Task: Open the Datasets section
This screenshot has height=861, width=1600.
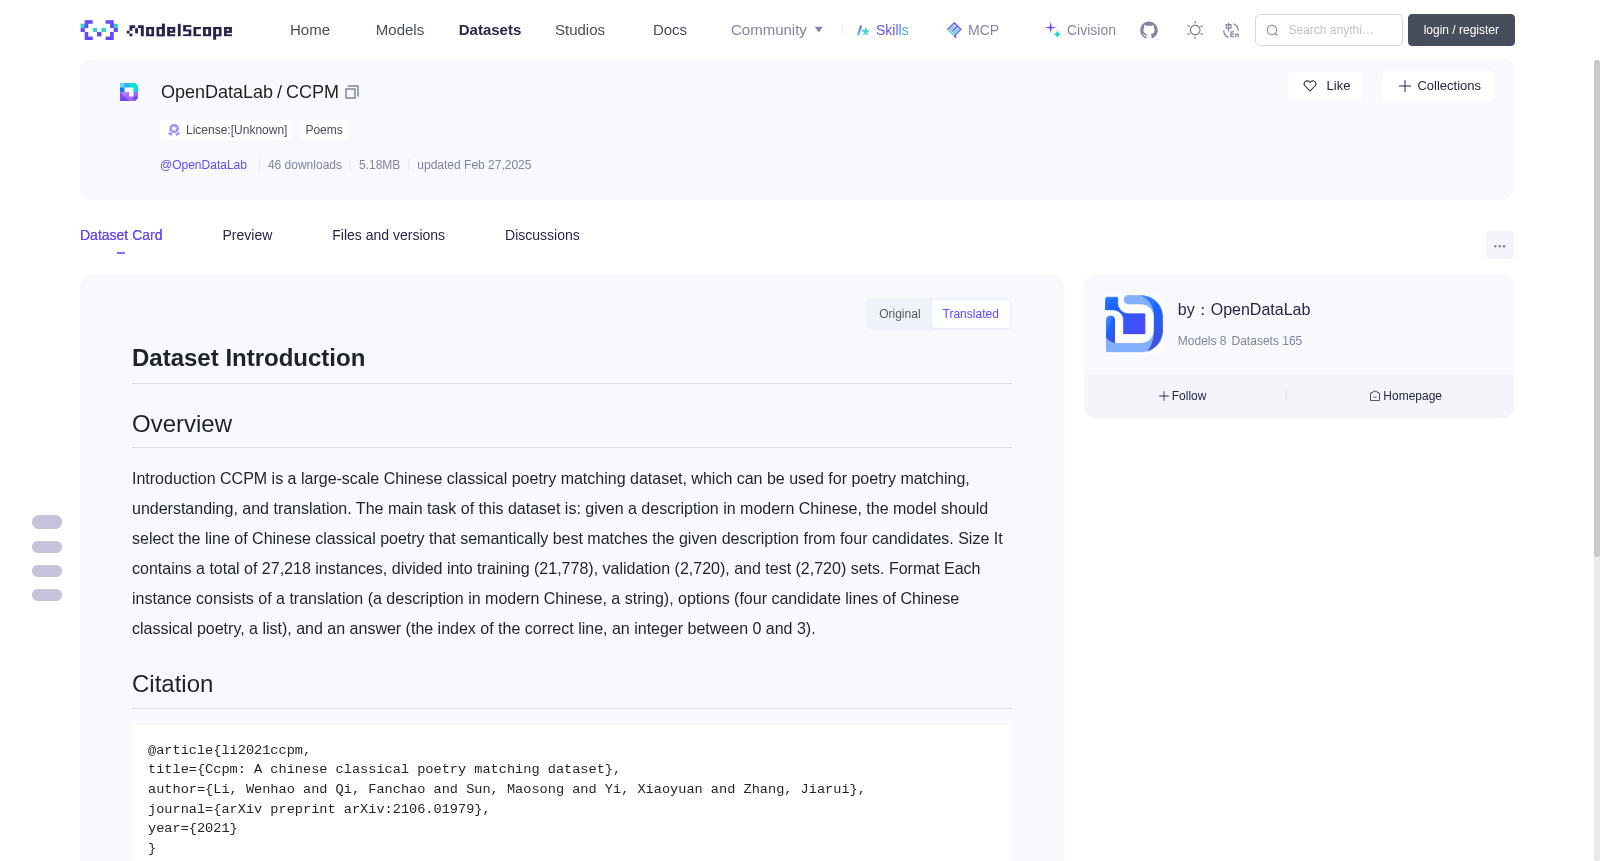Action: [x=490, y=30]
